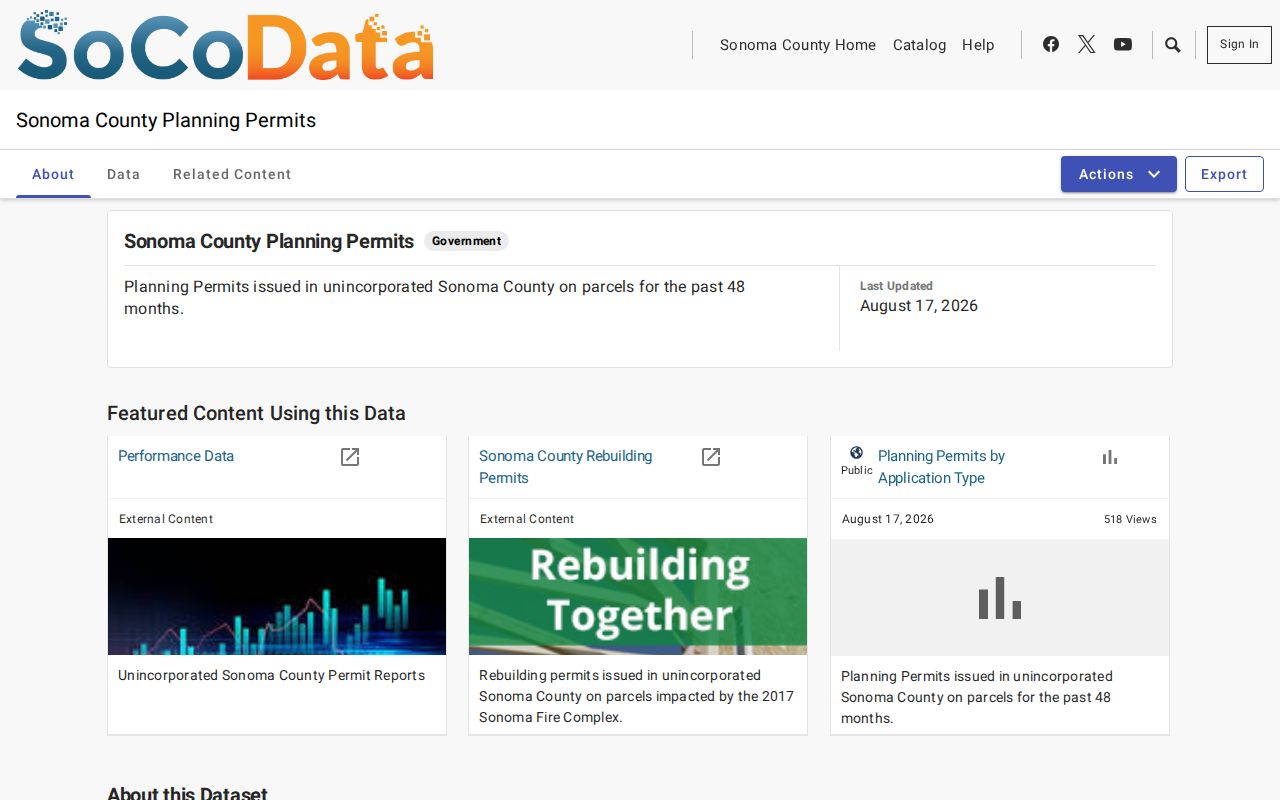Click the dataset description about 48 months
Screen dimensions: 1280x800
click(x=434, y=298)
